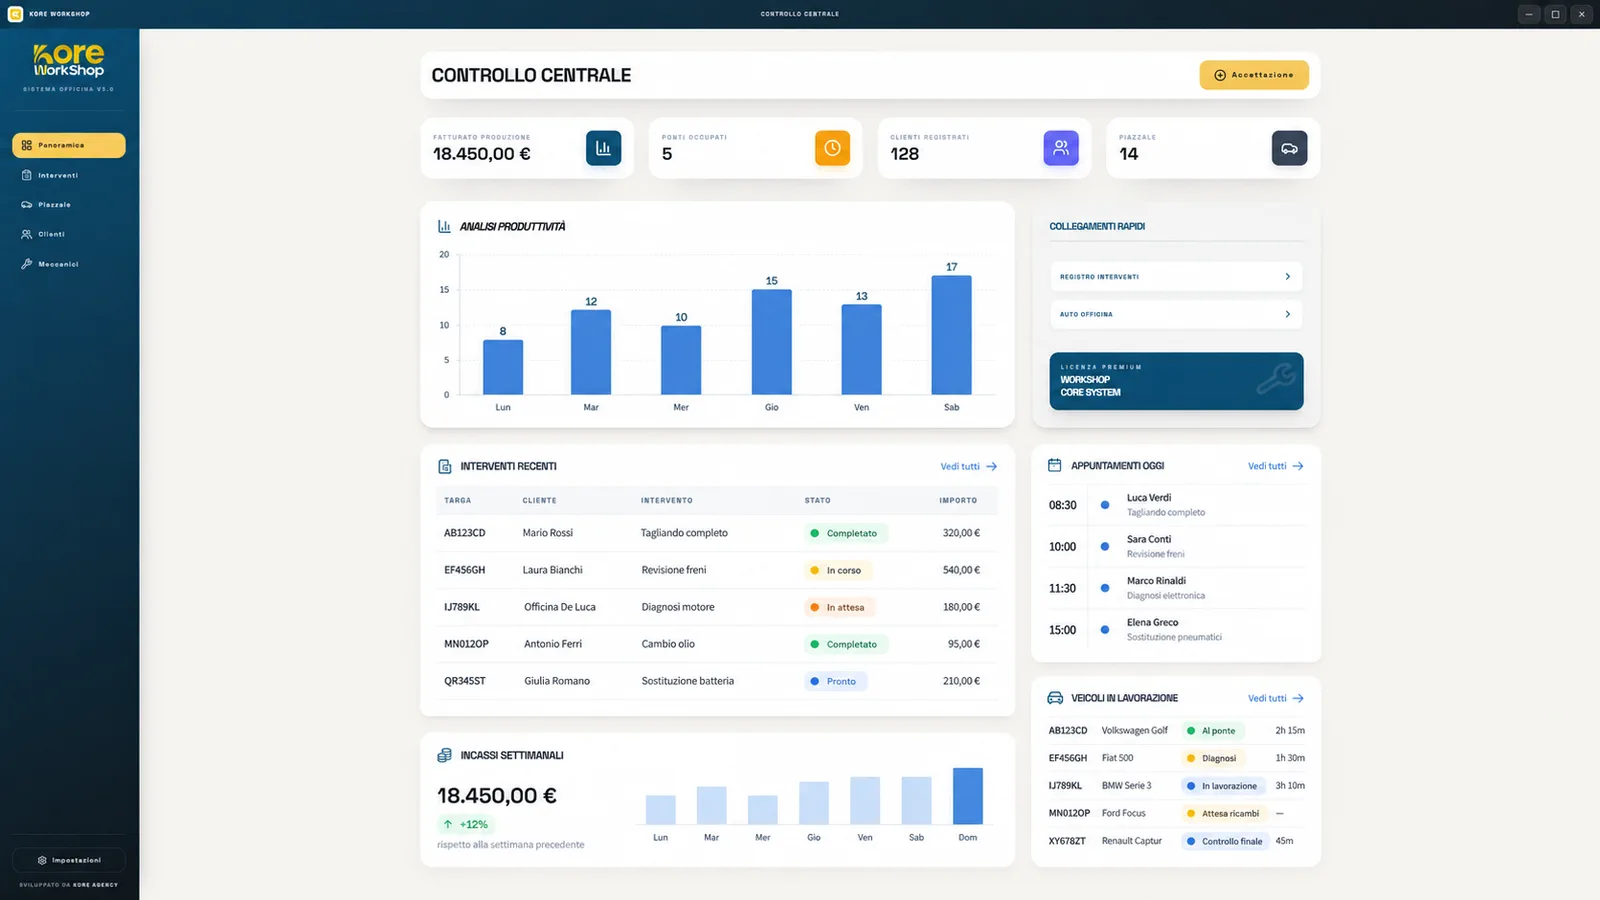Open the Auto Officina quick link
1600x900 pixels.
(1176, 314)
